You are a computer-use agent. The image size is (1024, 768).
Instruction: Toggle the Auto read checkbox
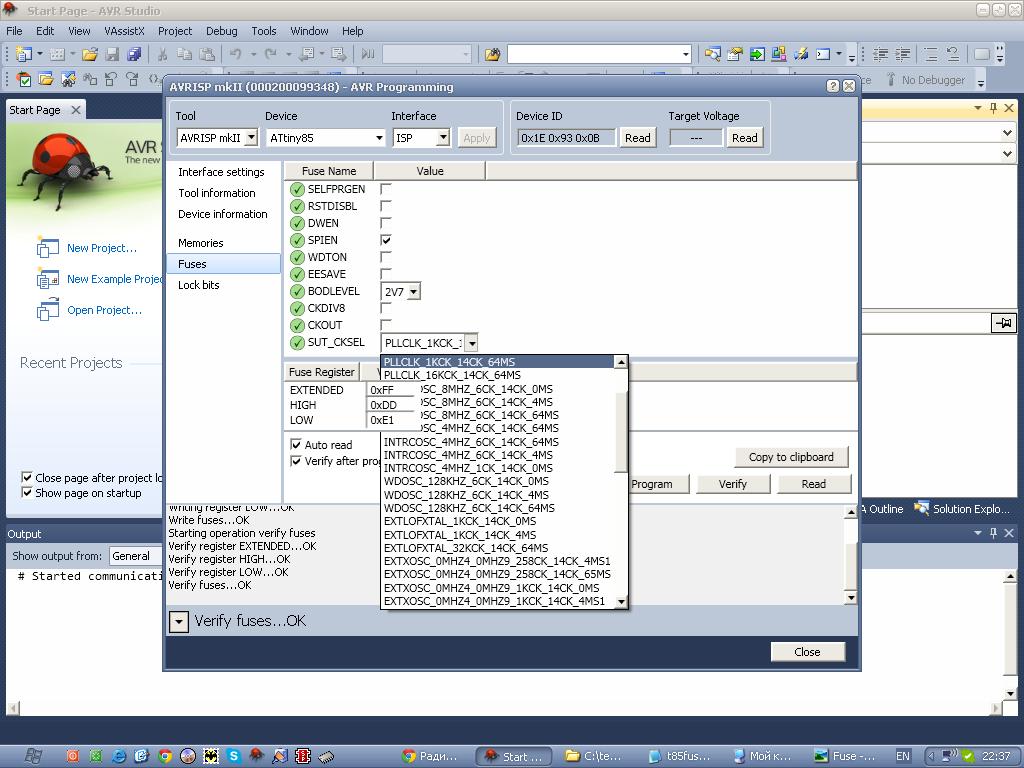point(296,445)
